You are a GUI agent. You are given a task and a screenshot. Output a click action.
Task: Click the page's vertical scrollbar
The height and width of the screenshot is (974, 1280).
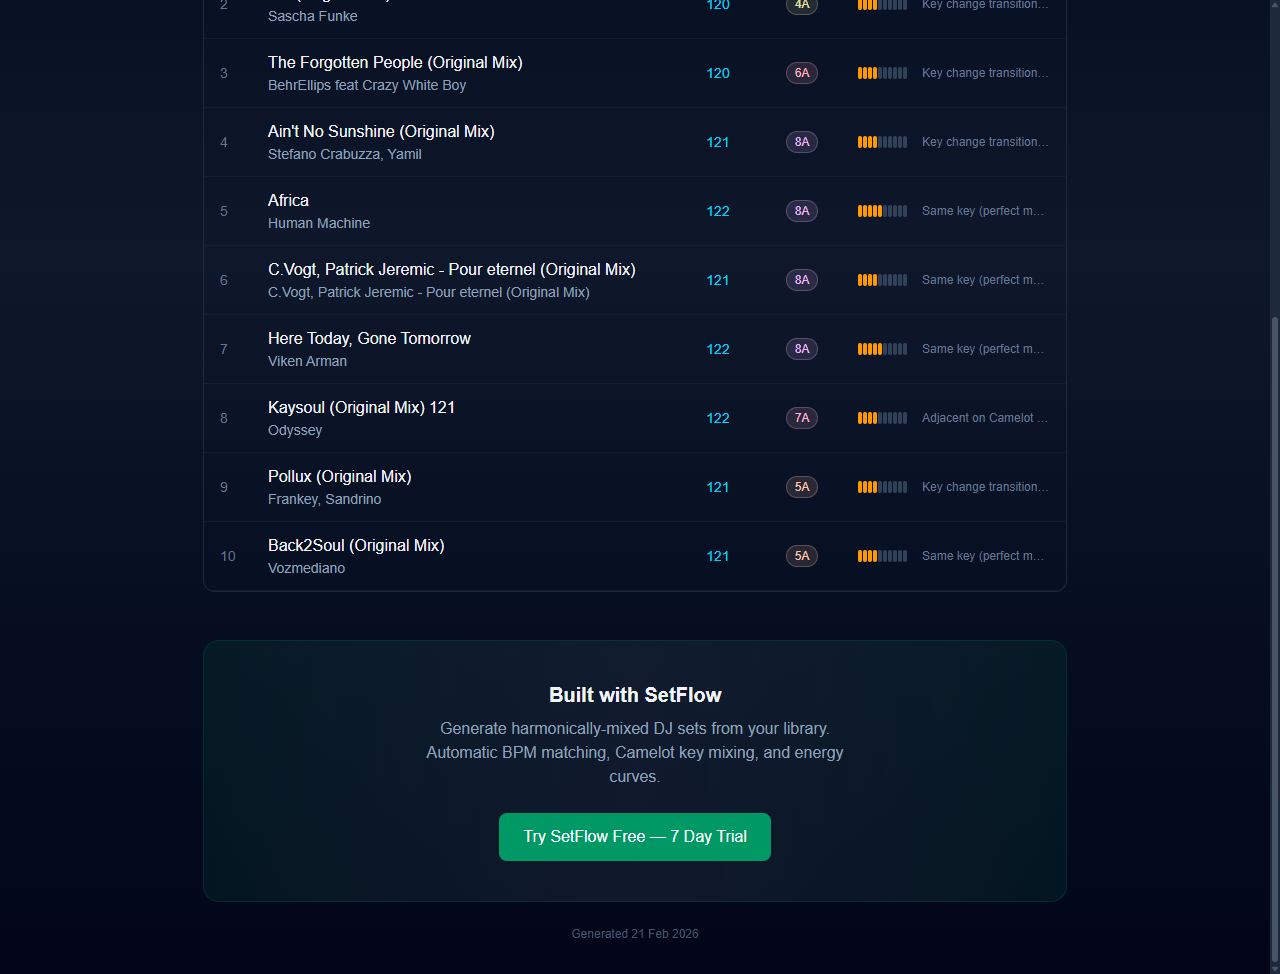1274,640
